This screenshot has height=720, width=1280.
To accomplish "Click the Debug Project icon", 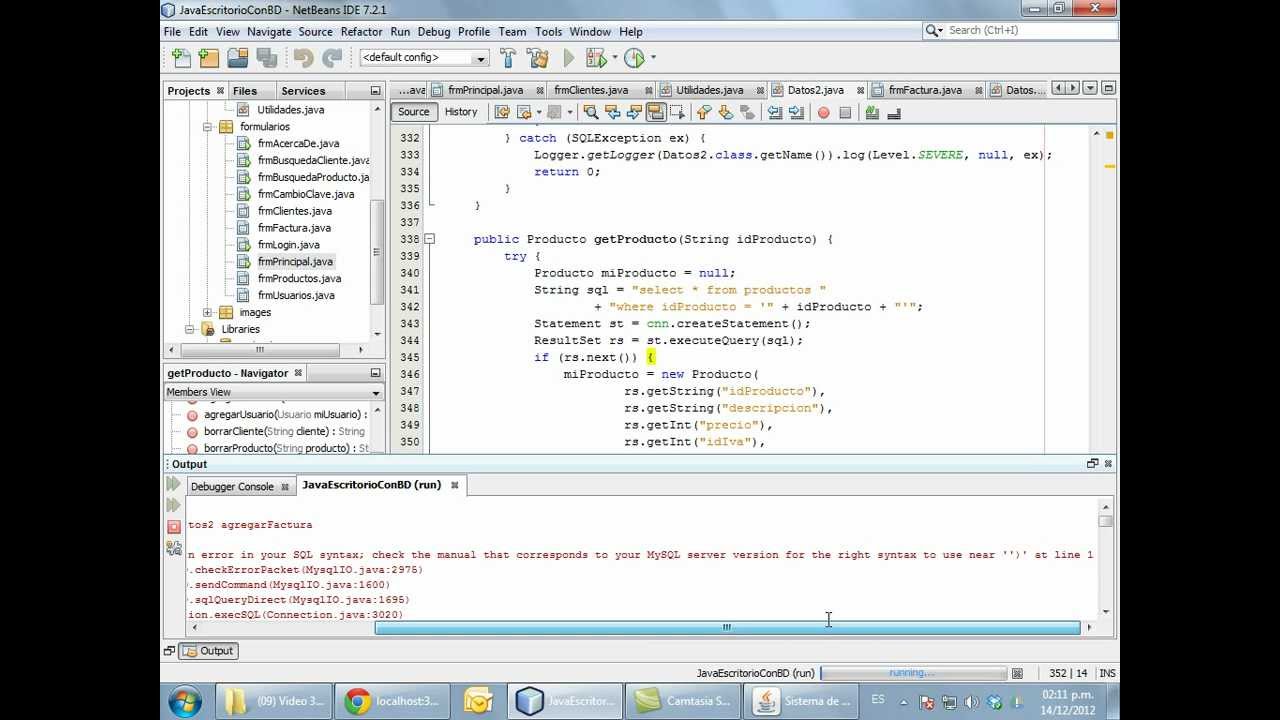I will click(596, 58).
